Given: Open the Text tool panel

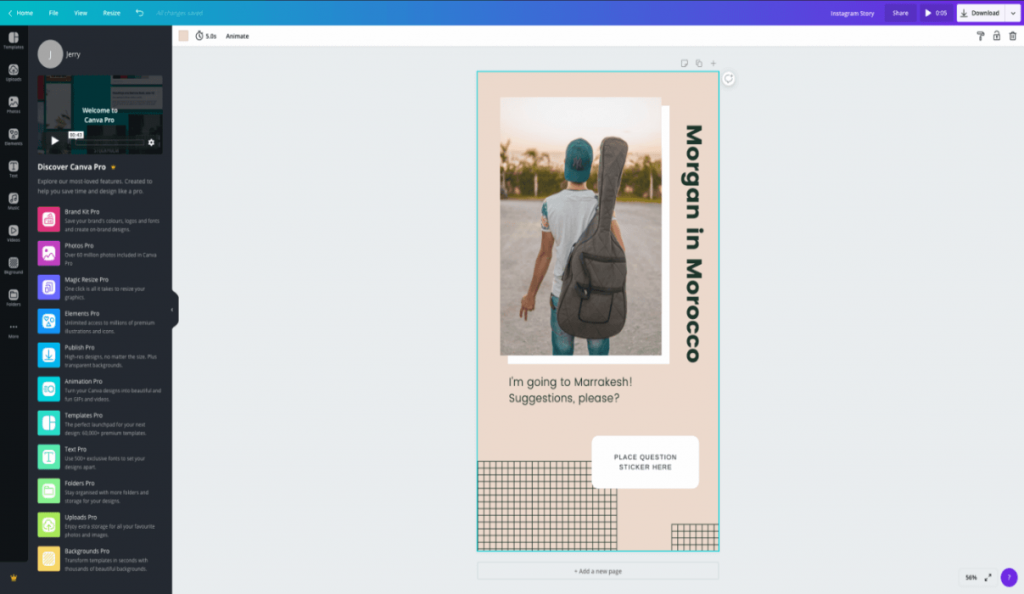Looking at the screenshot, I should point(13,168).
